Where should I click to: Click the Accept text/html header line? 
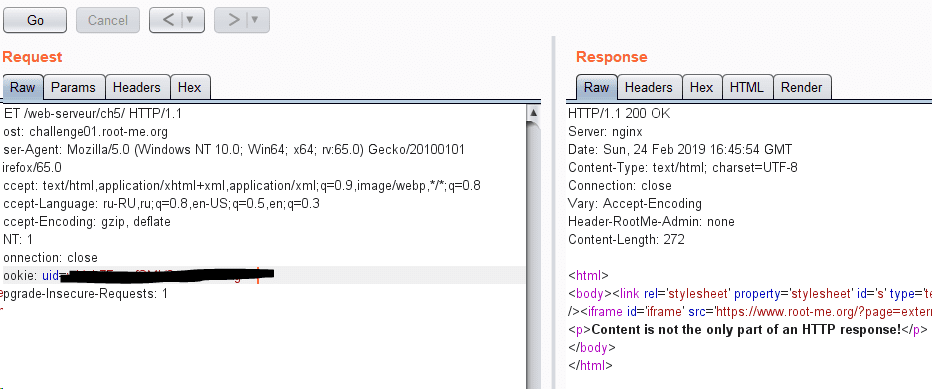(x=242, y=186)
